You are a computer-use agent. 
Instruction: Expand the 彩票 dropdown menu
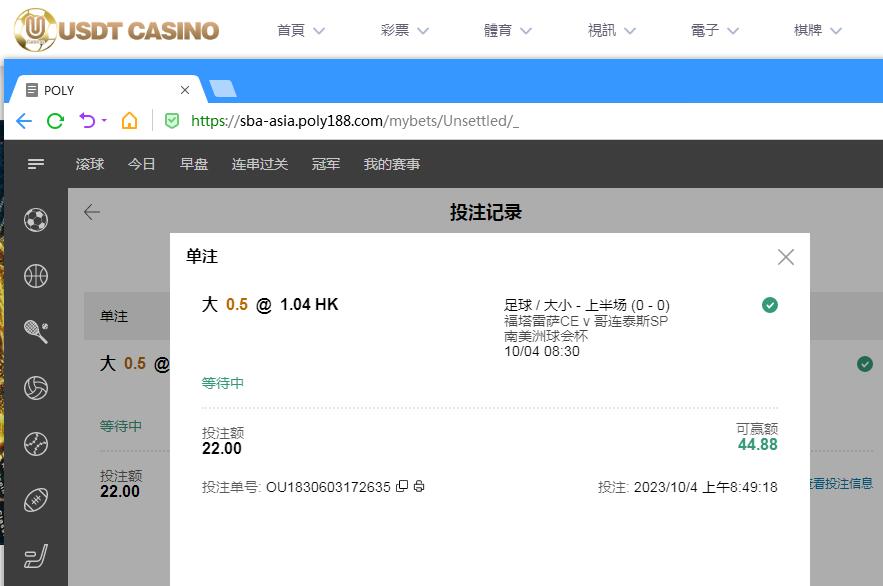click(x=404, y=30)
